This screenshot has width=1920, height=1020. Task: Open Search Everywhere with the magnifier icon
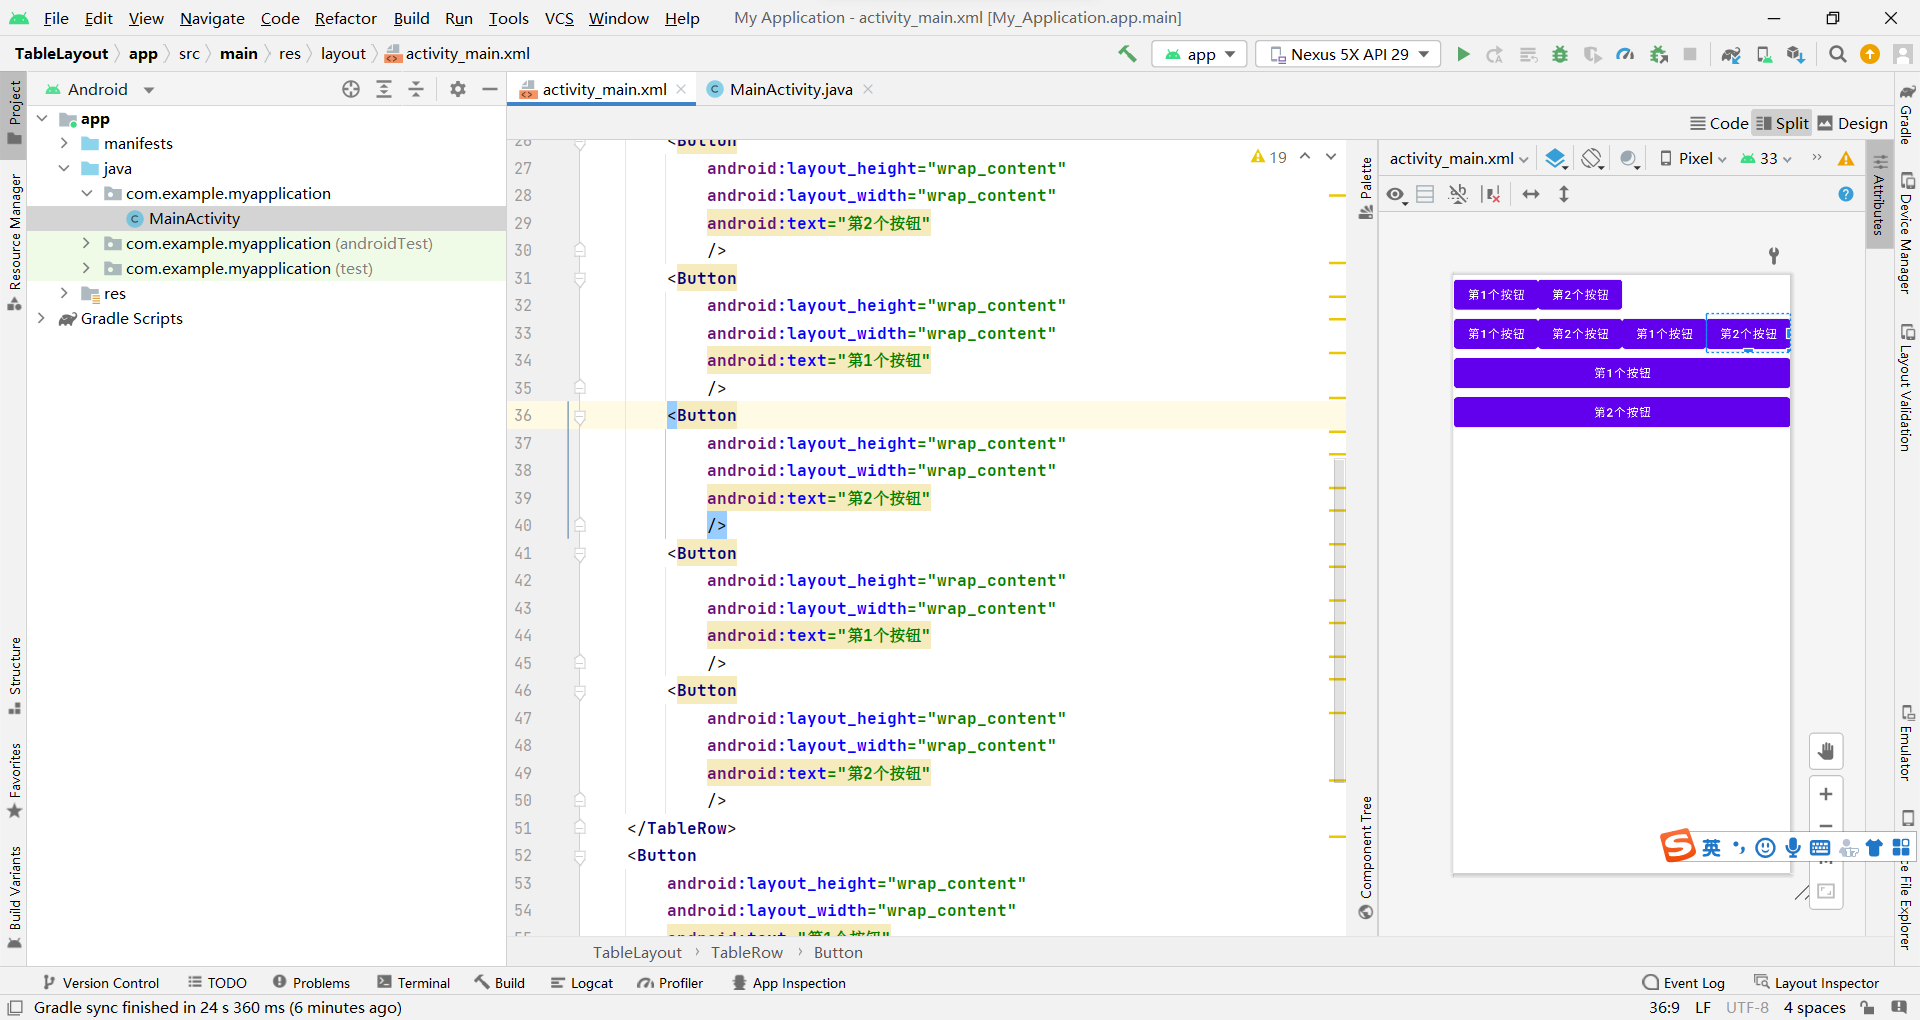tap(1837, 54)
